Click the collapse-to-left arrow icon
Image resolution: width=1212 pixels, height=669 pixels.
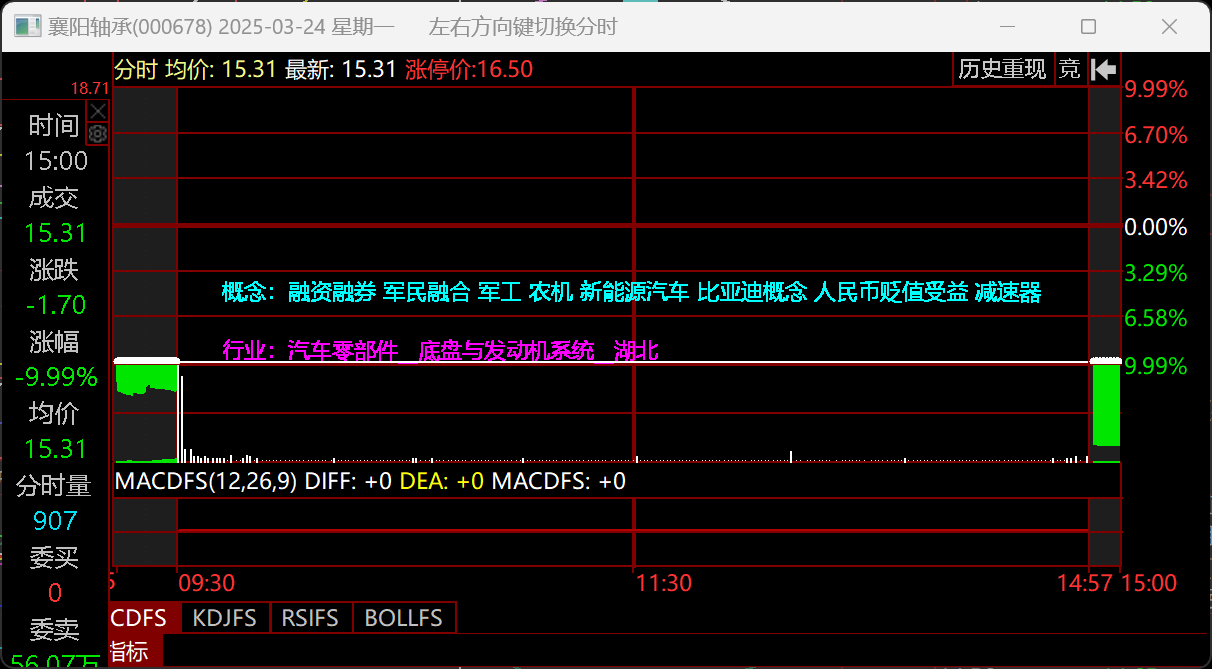click(1103, 69)
